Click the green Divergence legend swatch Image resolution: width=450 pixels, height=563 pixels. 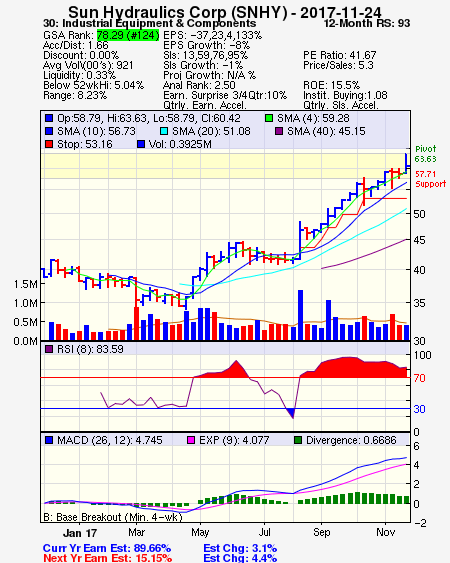point(298,440)
